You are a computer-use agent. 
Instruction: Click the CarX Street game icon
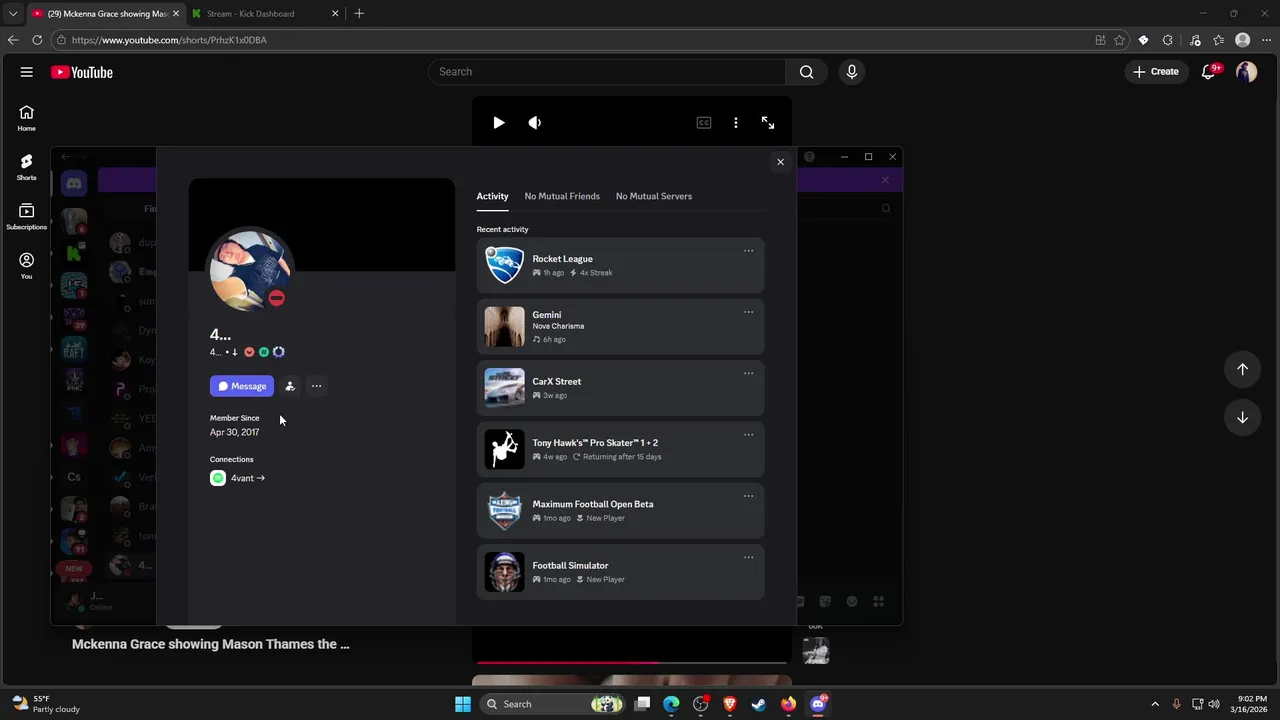tap(504, 388)
